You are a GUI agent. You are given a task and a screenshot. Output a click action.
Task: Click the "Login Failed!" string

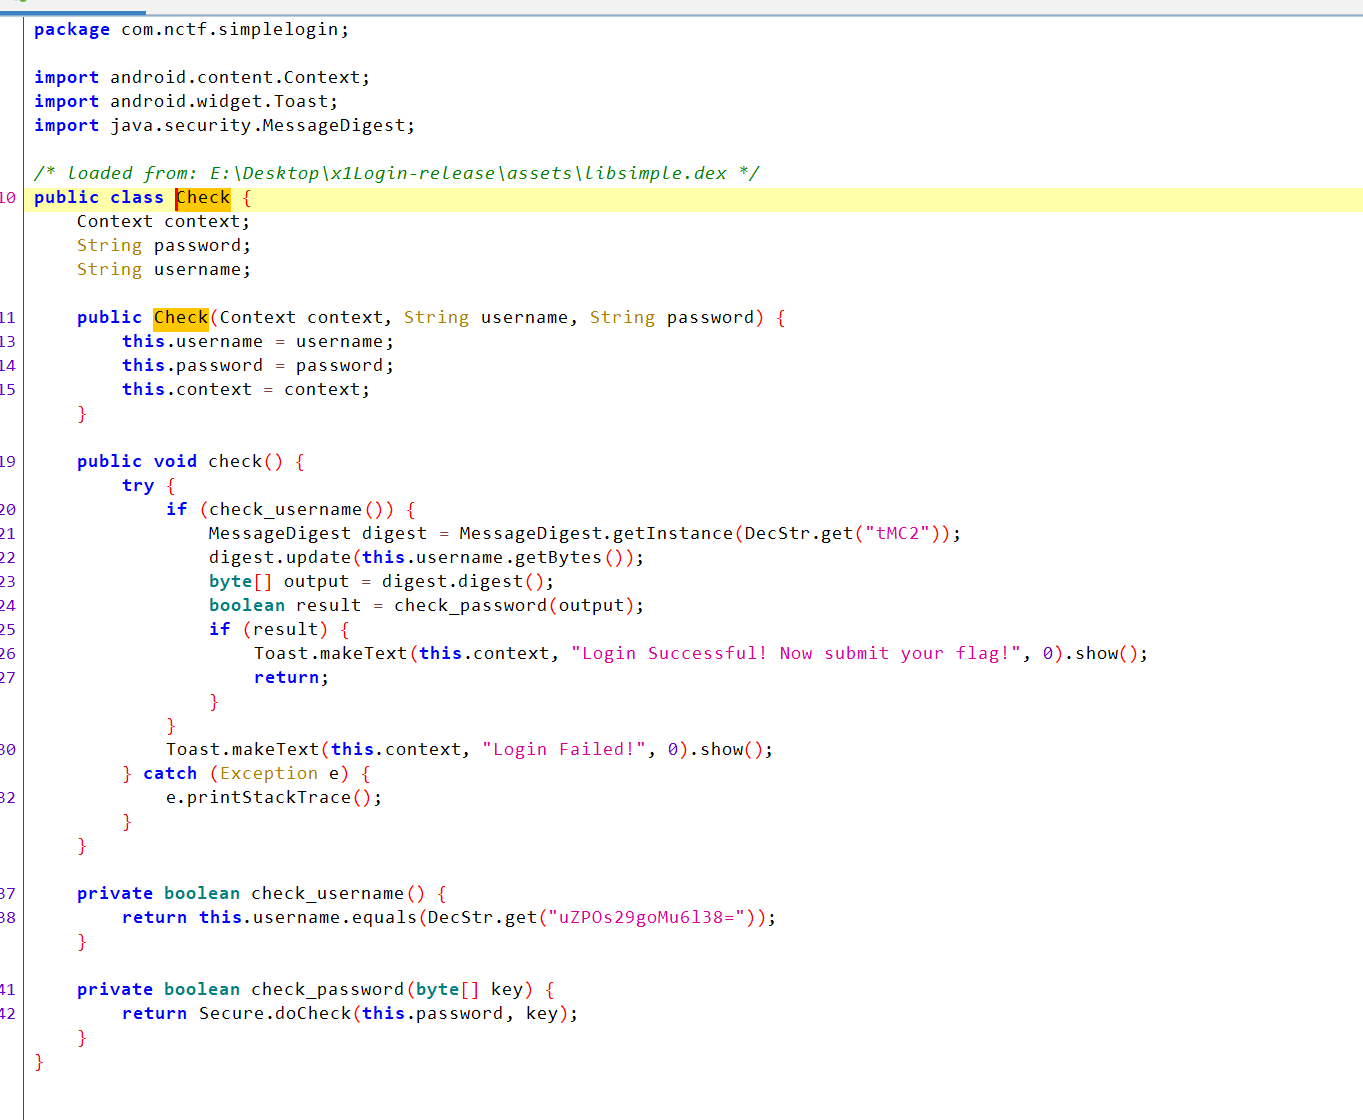(564, 750)
